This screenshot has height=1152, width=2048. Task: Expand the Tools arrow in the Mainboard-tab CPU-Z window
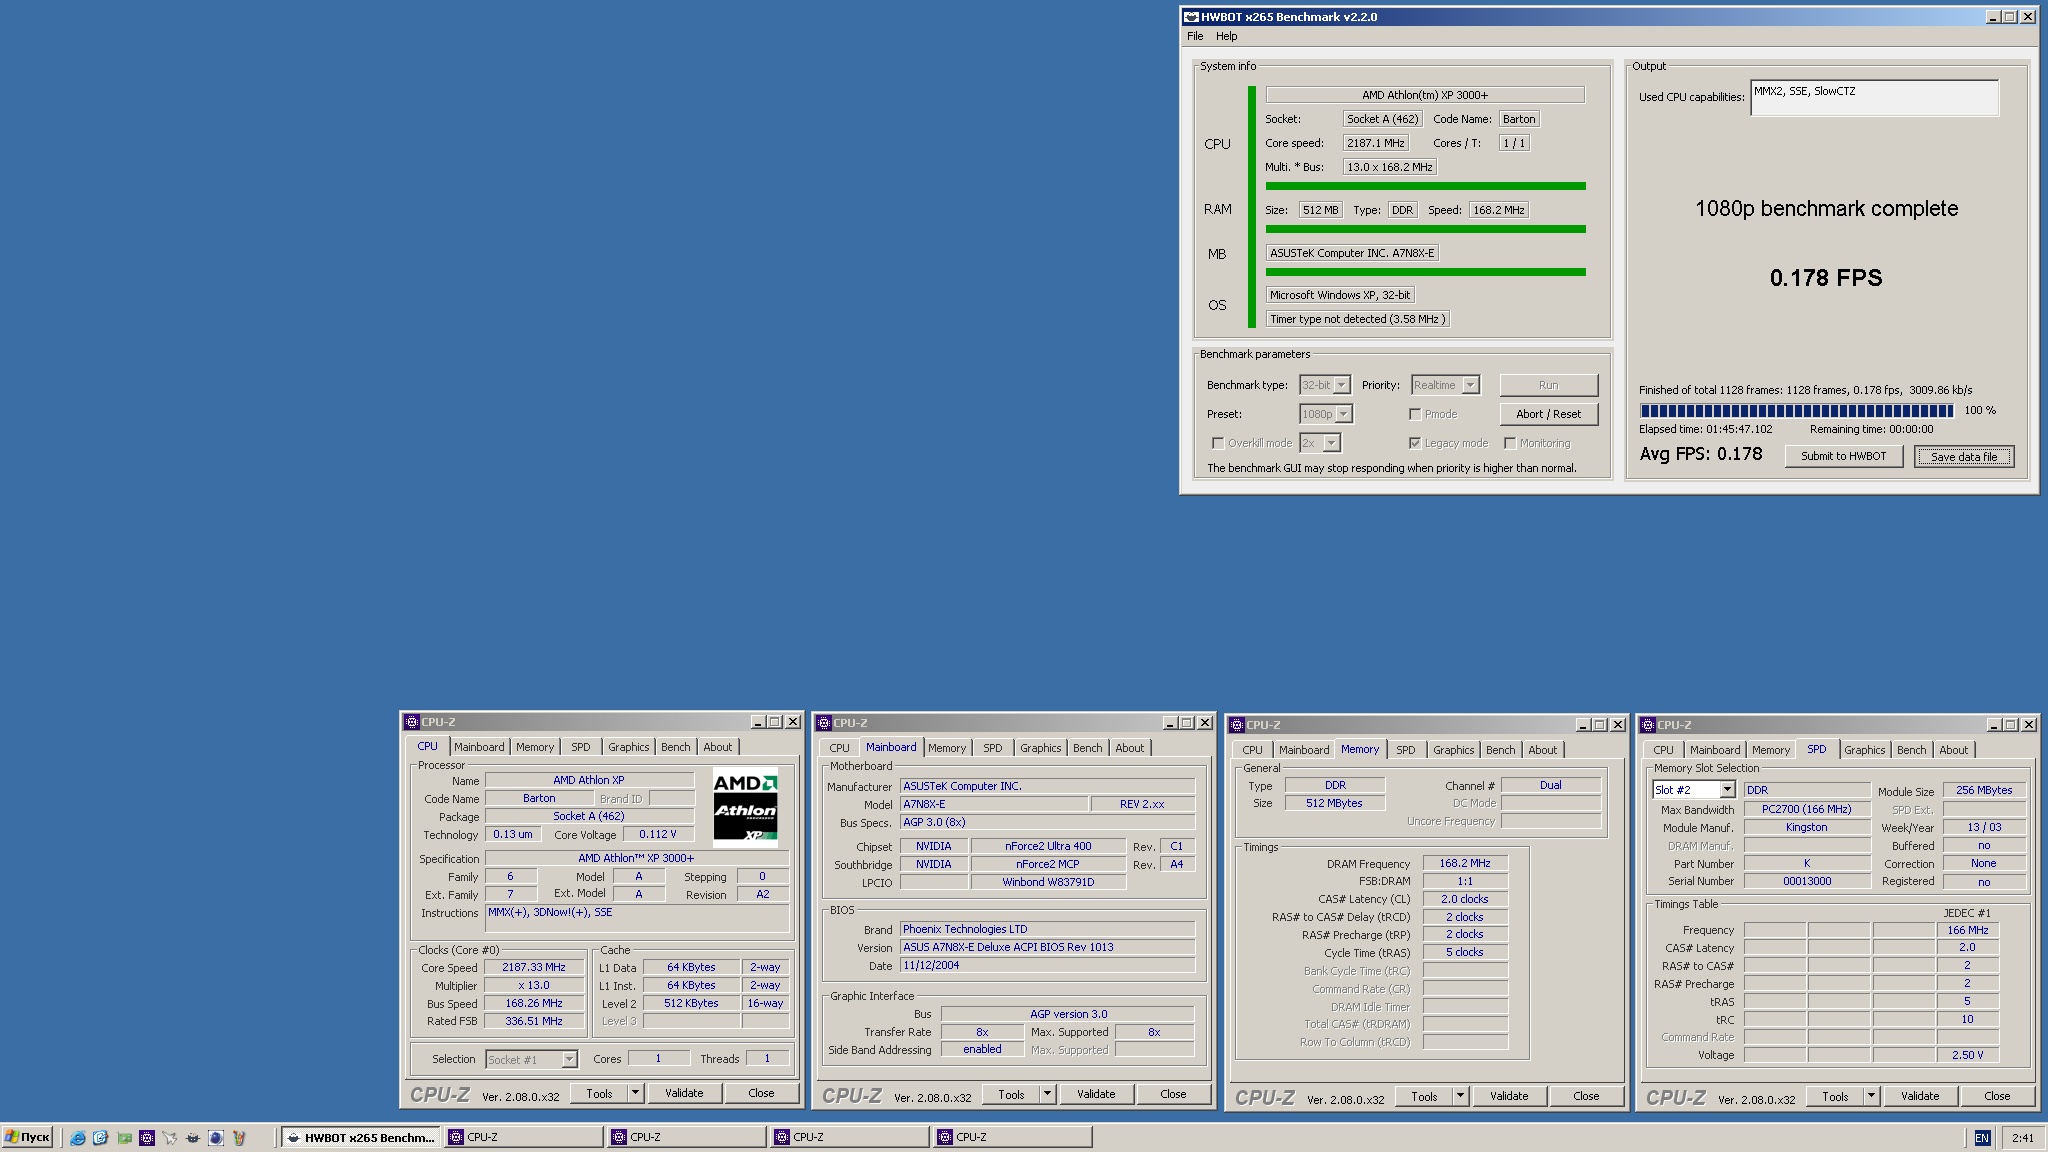[1047, 1094]
